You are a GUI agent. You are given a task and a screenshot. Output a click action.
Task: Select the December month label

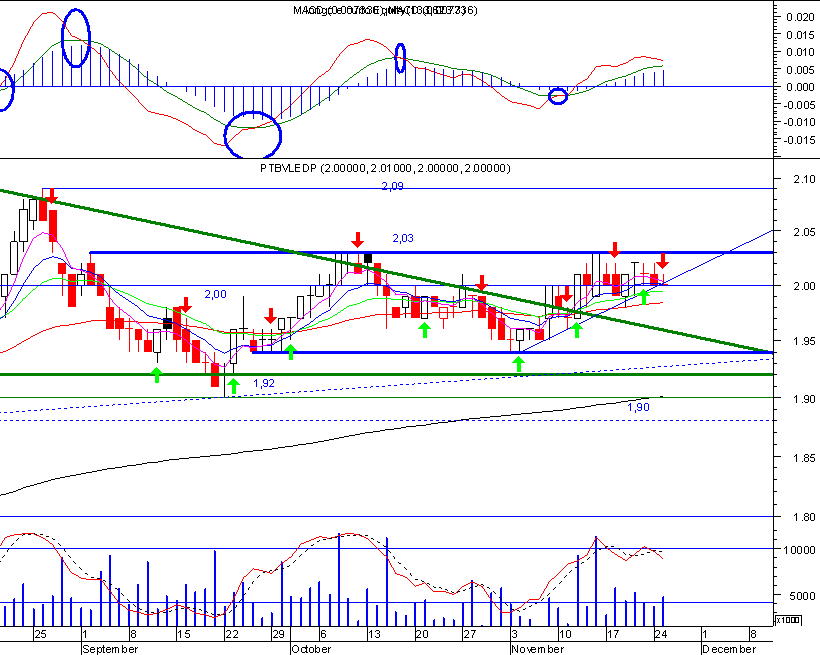[x=729, y=649]
